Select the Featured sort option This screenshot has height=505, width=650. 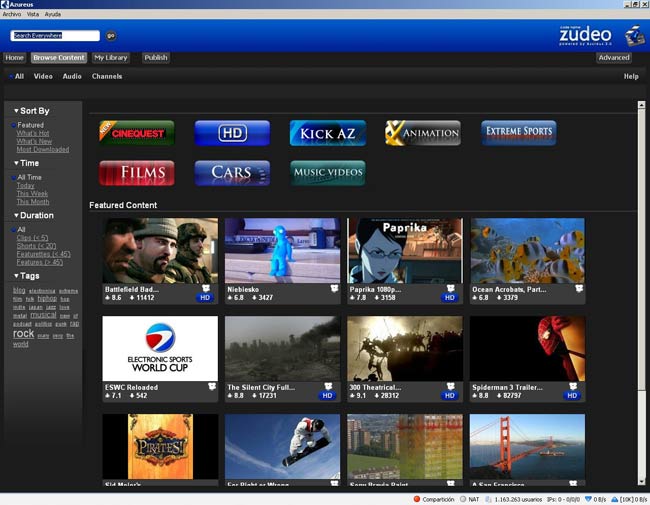(x=30, y=125)
